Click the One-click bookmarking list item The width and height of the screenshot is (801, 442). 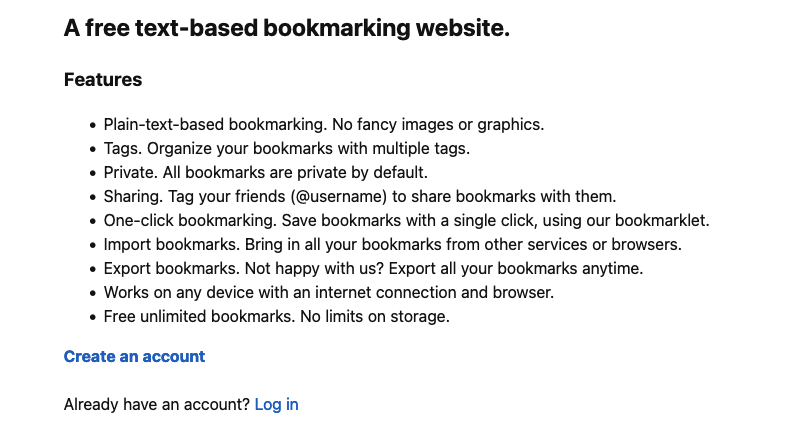[x=407, y=220]
